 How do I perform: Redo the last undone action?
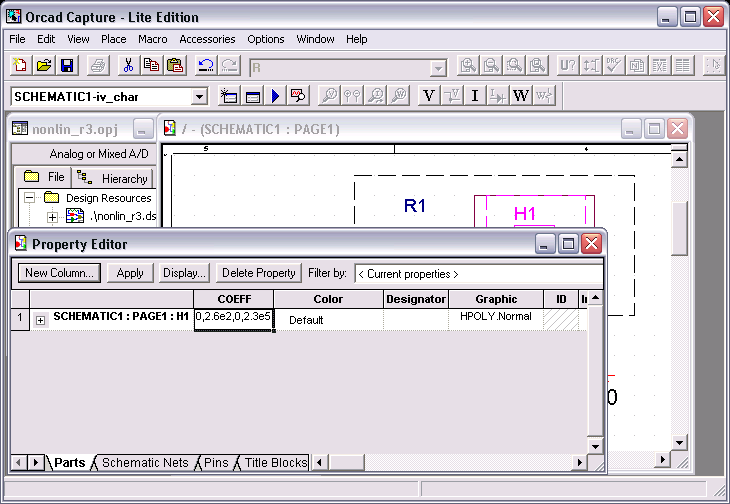click(230, 66)
